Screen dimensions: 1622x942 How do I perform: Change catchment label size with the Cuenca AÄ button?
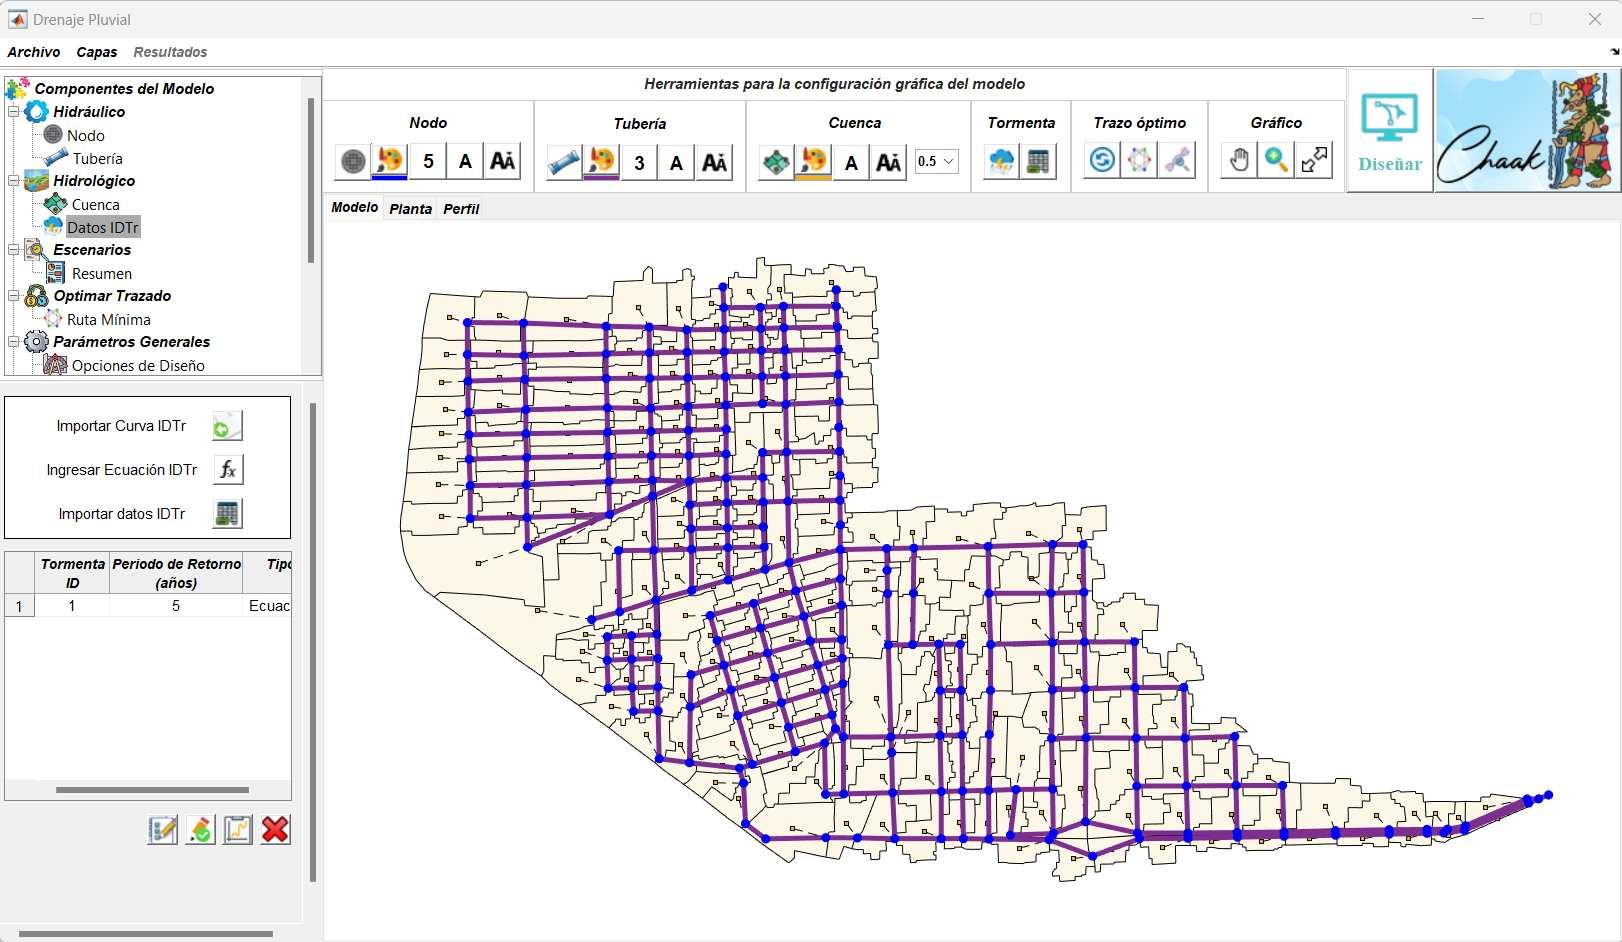(888, 162)
